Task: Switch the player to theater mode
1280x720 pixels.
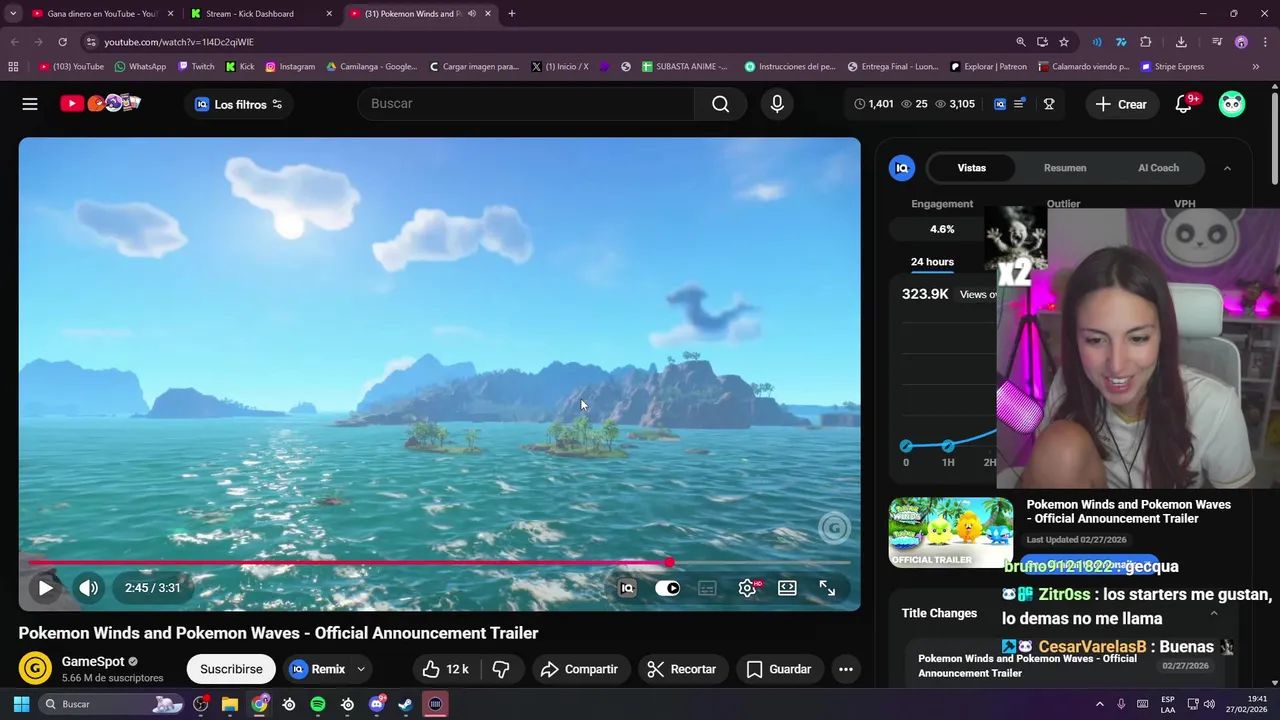Action: click(787, 588)
